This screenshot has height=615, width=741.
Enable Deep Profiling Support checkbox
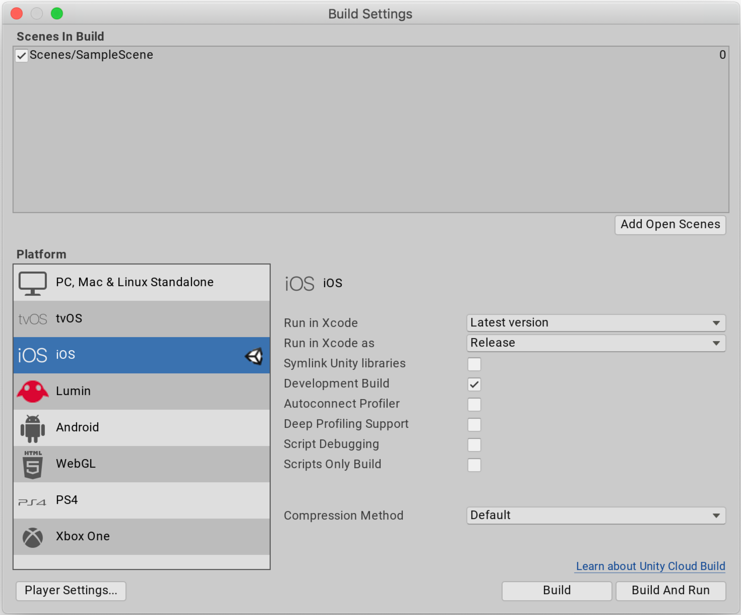pos(474,424)
